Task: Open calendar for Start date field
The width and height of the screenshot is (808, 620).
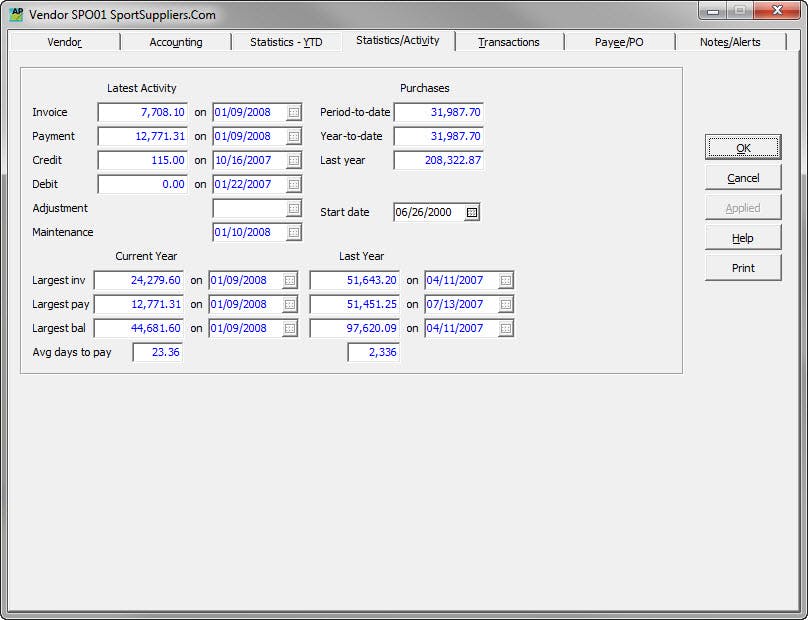Action: point(472,212)
